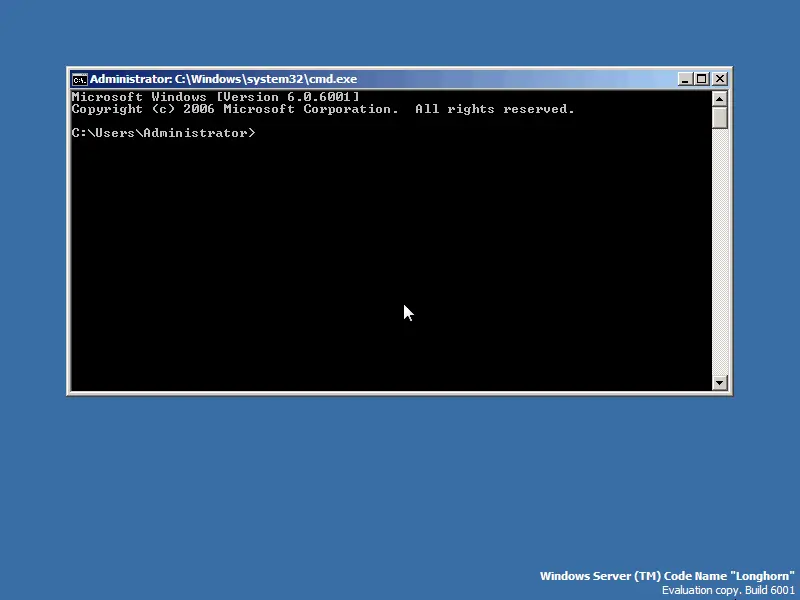Open the cmd.exe system menu icon
Screen dimensions: 800x600
79,79
